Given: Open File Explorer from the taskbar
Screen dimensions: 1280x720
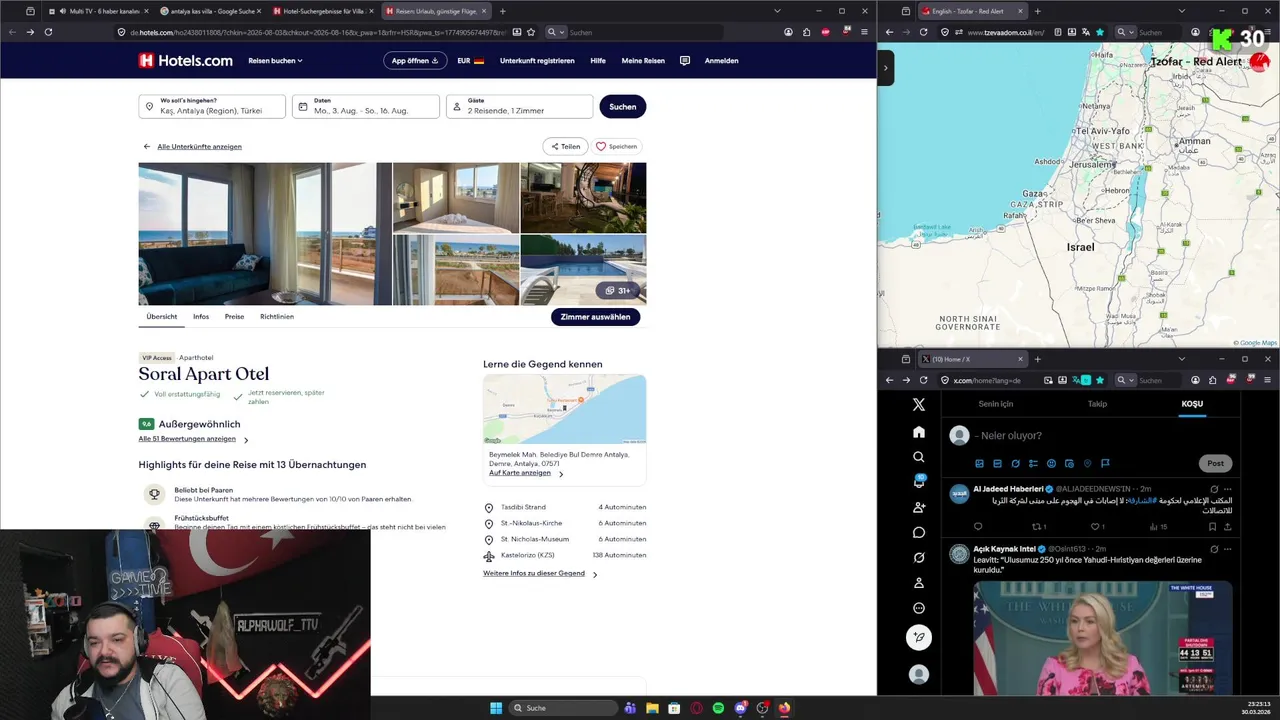Looking at the screenshot, I should pos(652,708).
